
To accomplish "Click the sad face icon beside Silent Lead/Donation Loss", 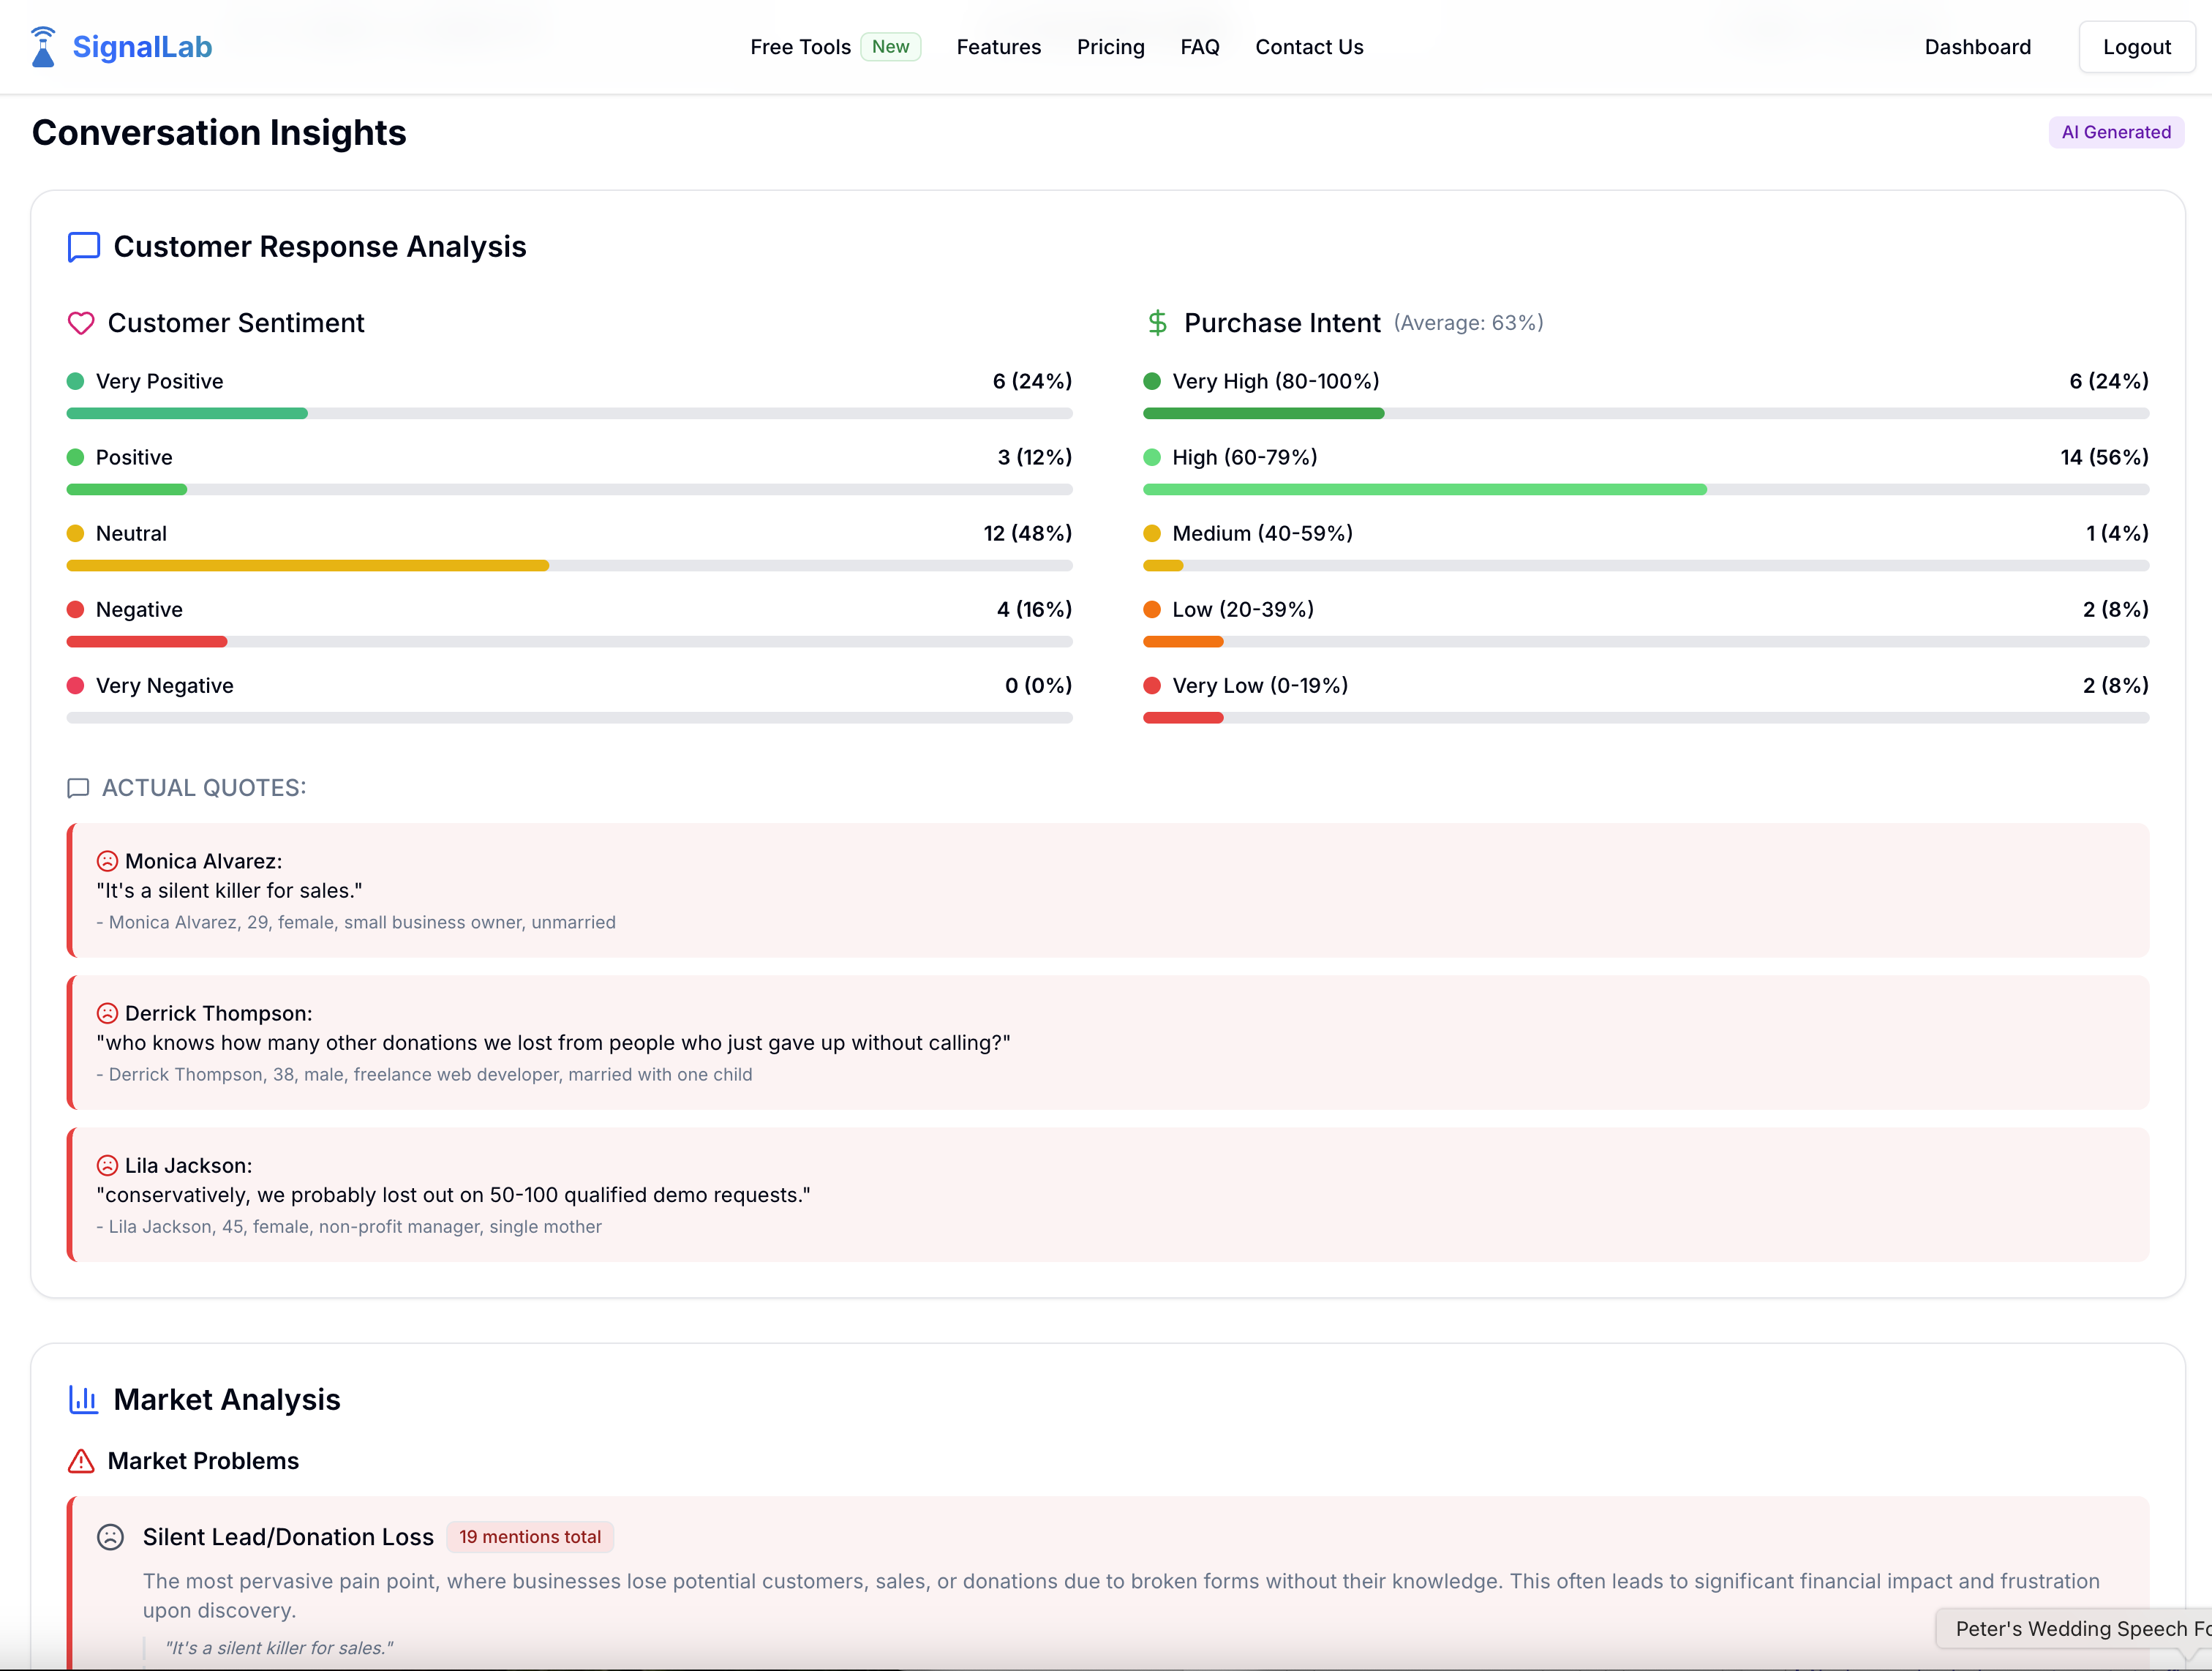I will click(110, 1537).
